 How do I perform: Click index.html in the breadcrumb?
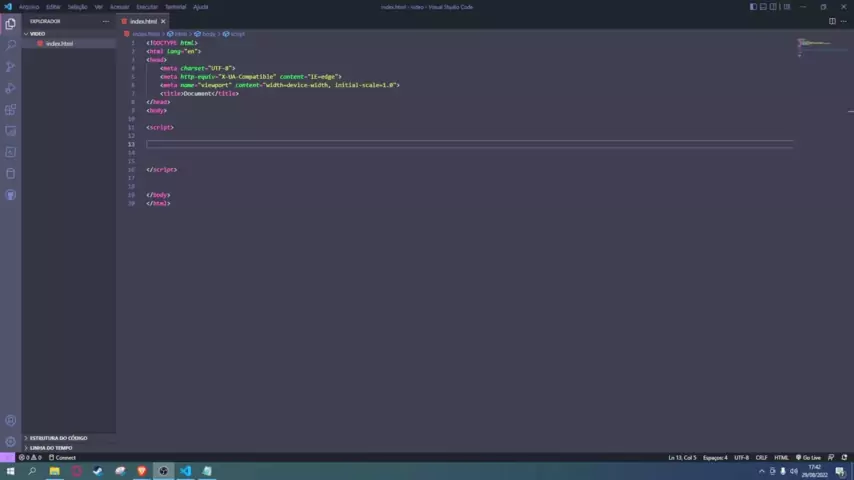pyautogui.click(x=146, y=34)
